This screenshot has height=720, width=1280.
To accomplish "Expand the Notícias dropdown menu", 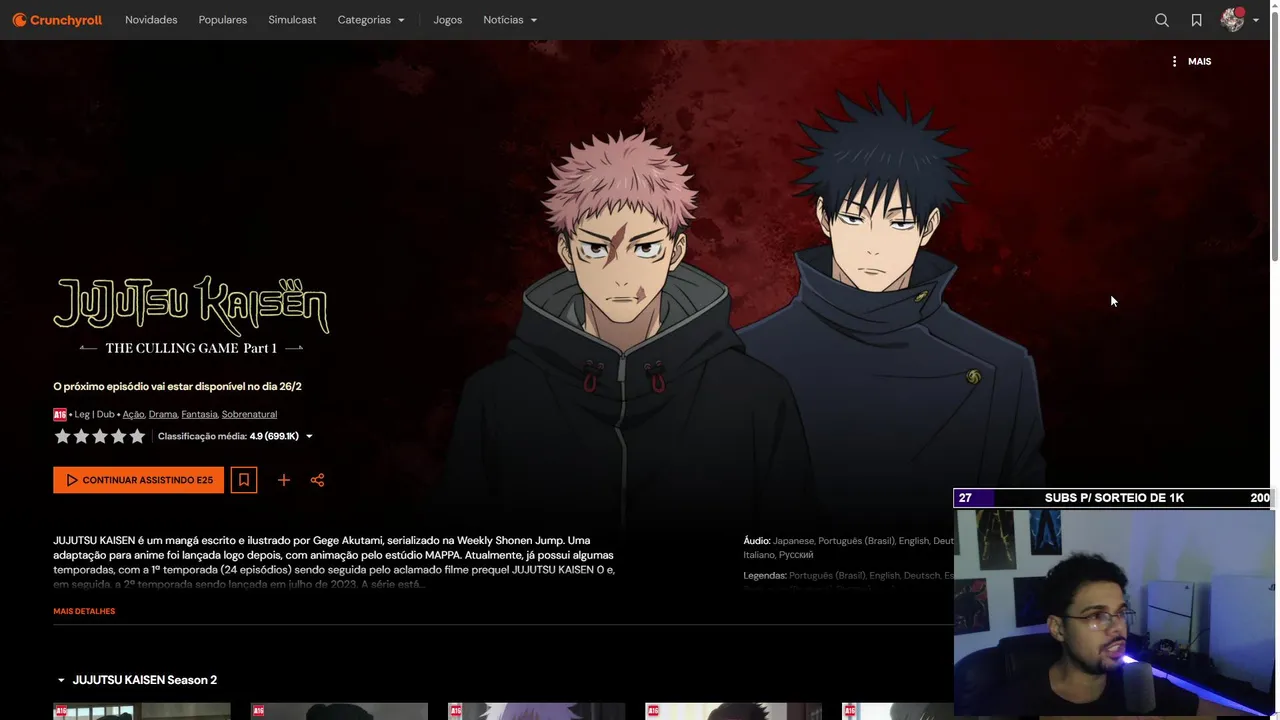I will [x=510, y=20].
